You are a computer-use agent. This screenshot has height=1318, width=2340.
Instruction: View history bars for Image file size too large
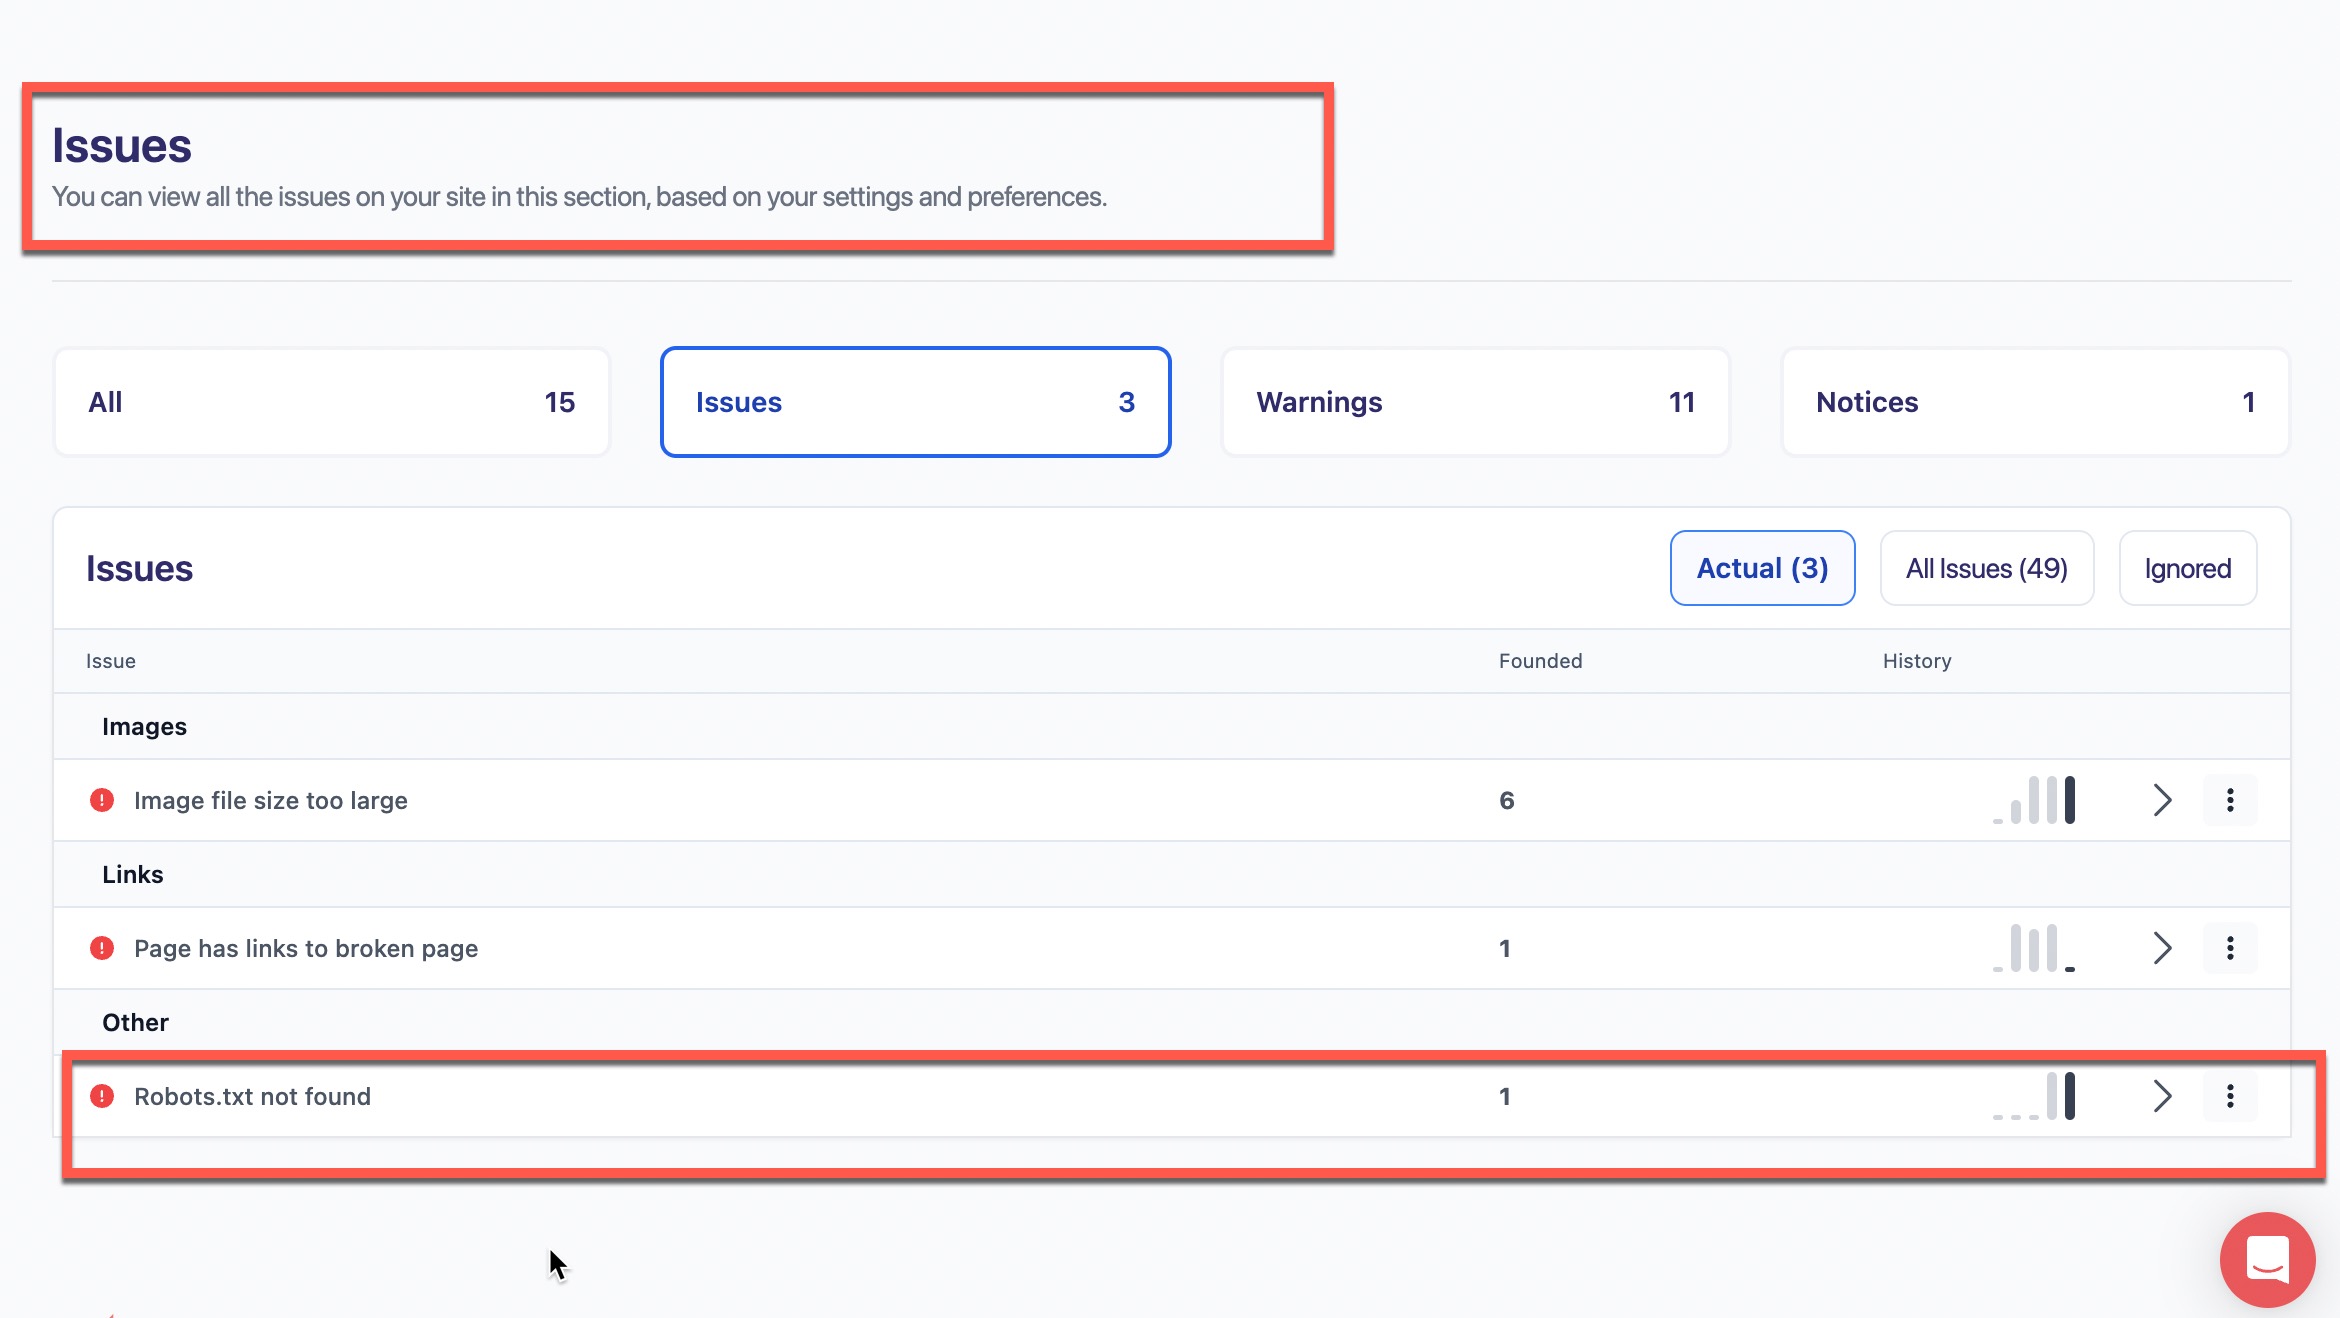[2034, 800]
